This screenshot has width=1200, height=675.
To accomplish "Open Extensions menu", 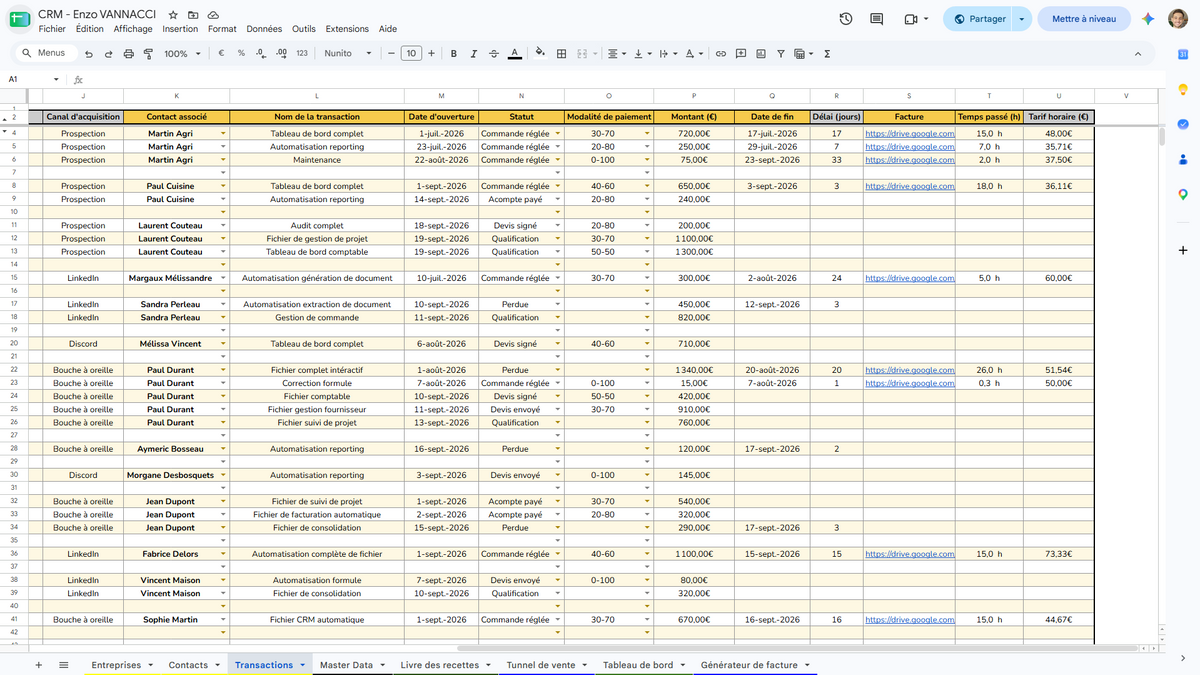I will (x=347, y=29).
